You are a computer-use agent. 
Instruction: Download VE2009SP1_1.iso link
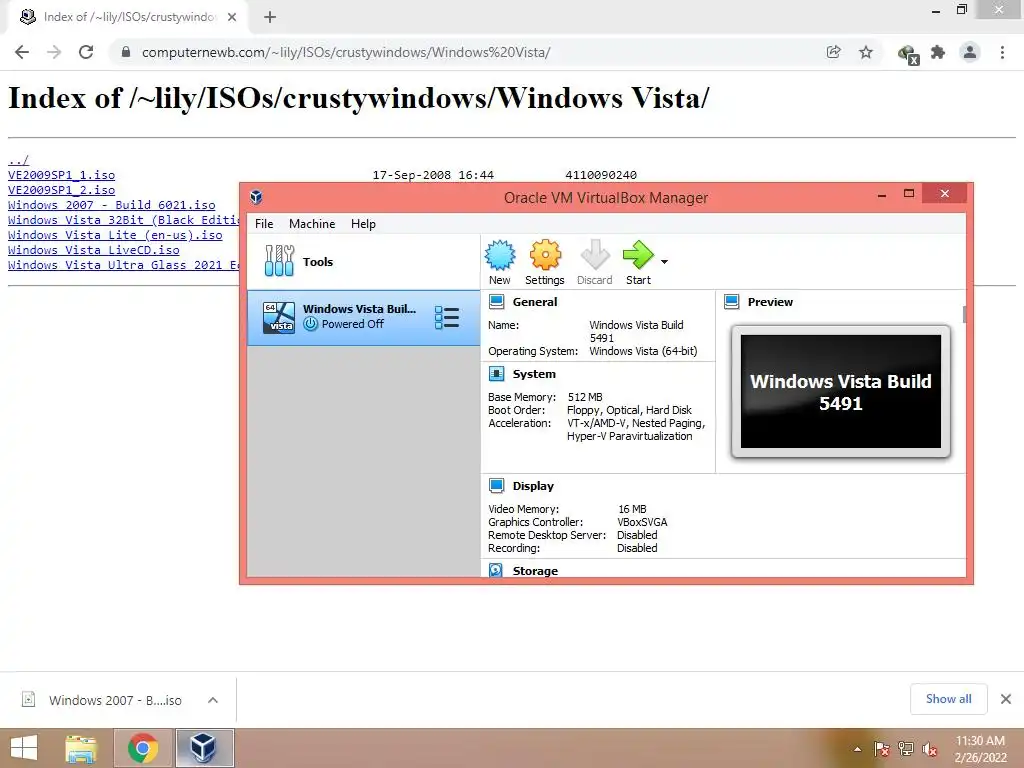coord(61,175)
